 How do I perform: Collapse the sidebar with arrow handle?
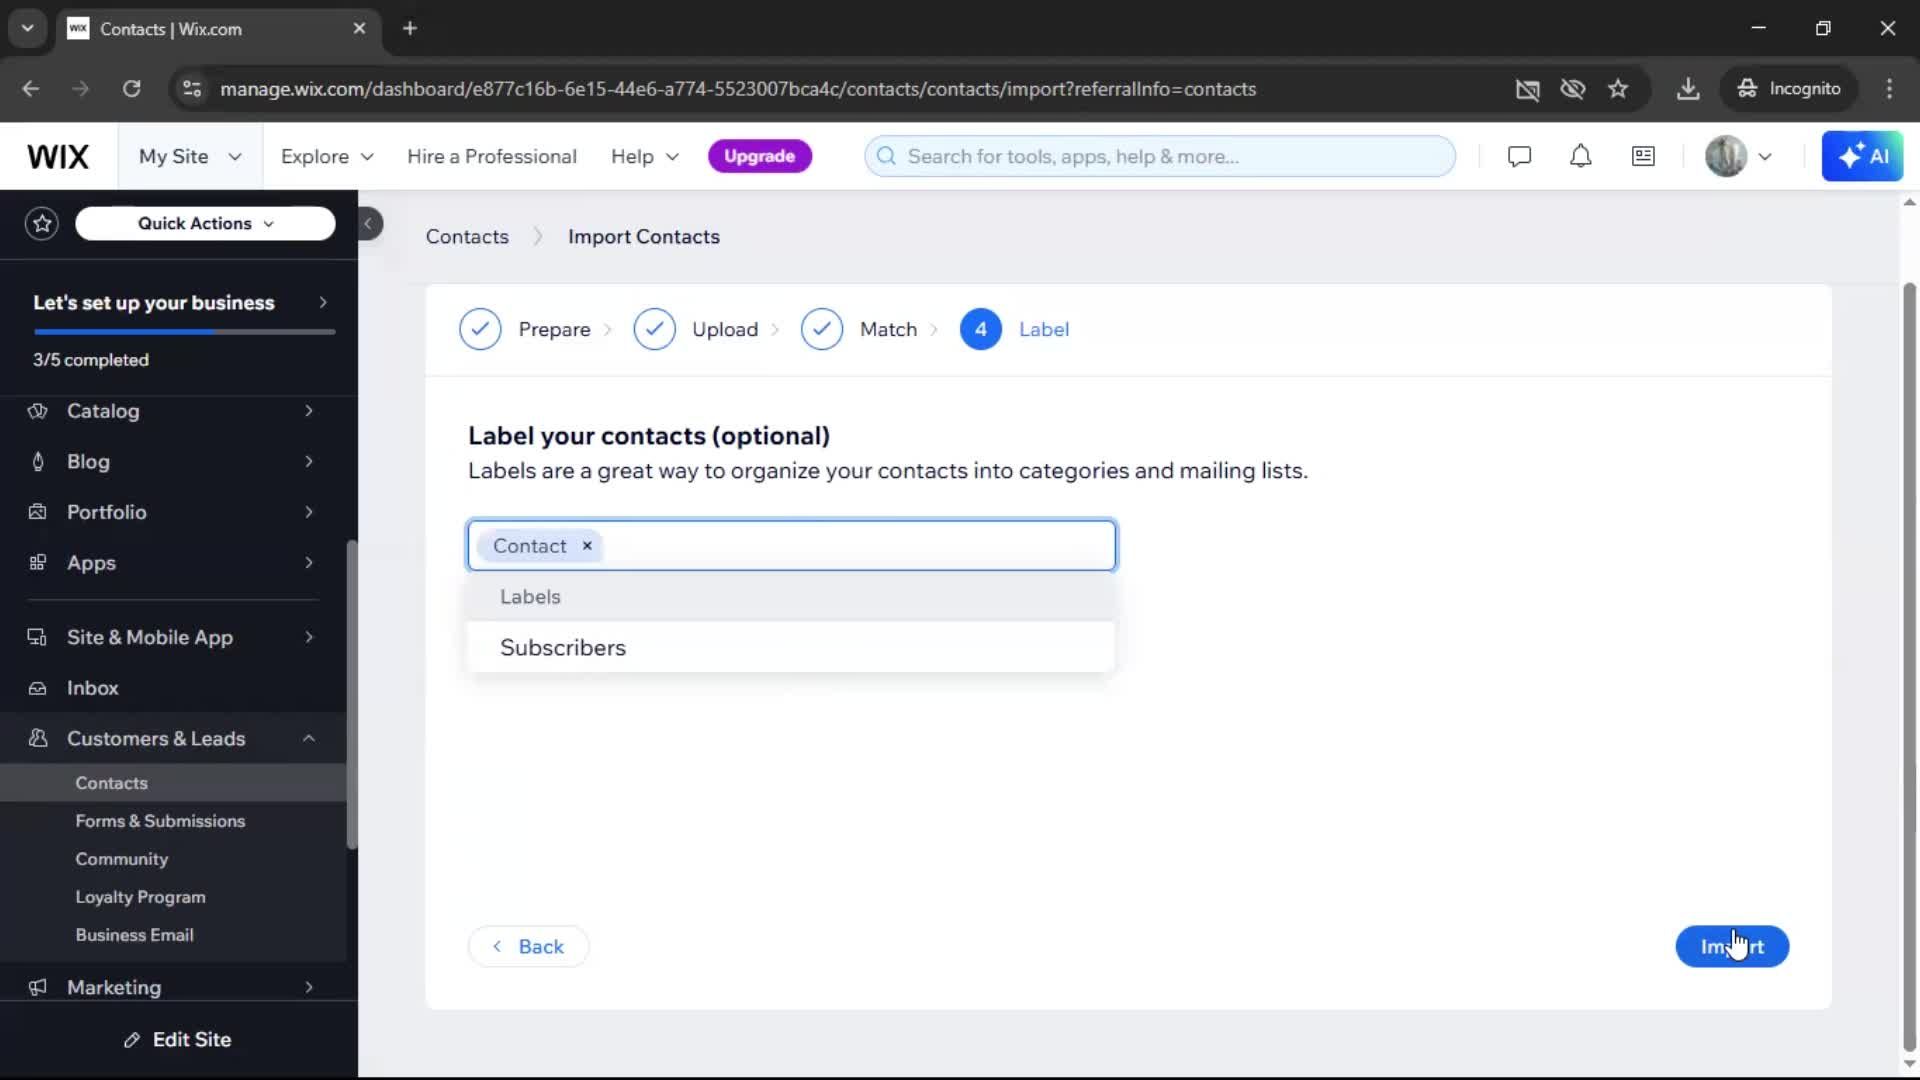click(369, 223)
